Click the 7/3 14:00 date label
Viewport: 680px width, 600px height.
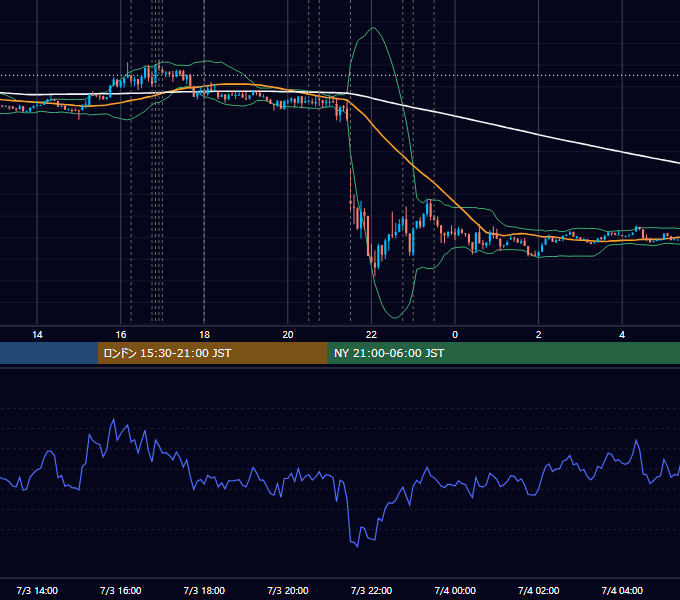37,590
